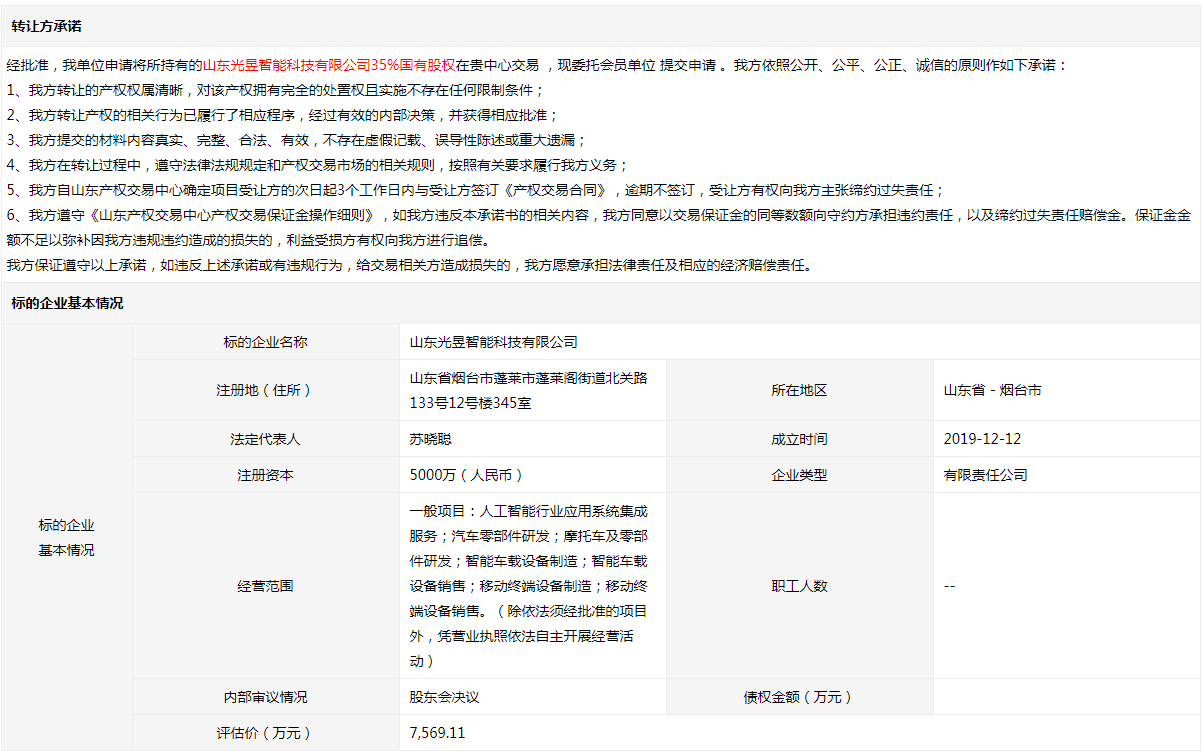Click the 内部审议情况 label
The image size is (1203, 751).
click(x=265, y=697)
